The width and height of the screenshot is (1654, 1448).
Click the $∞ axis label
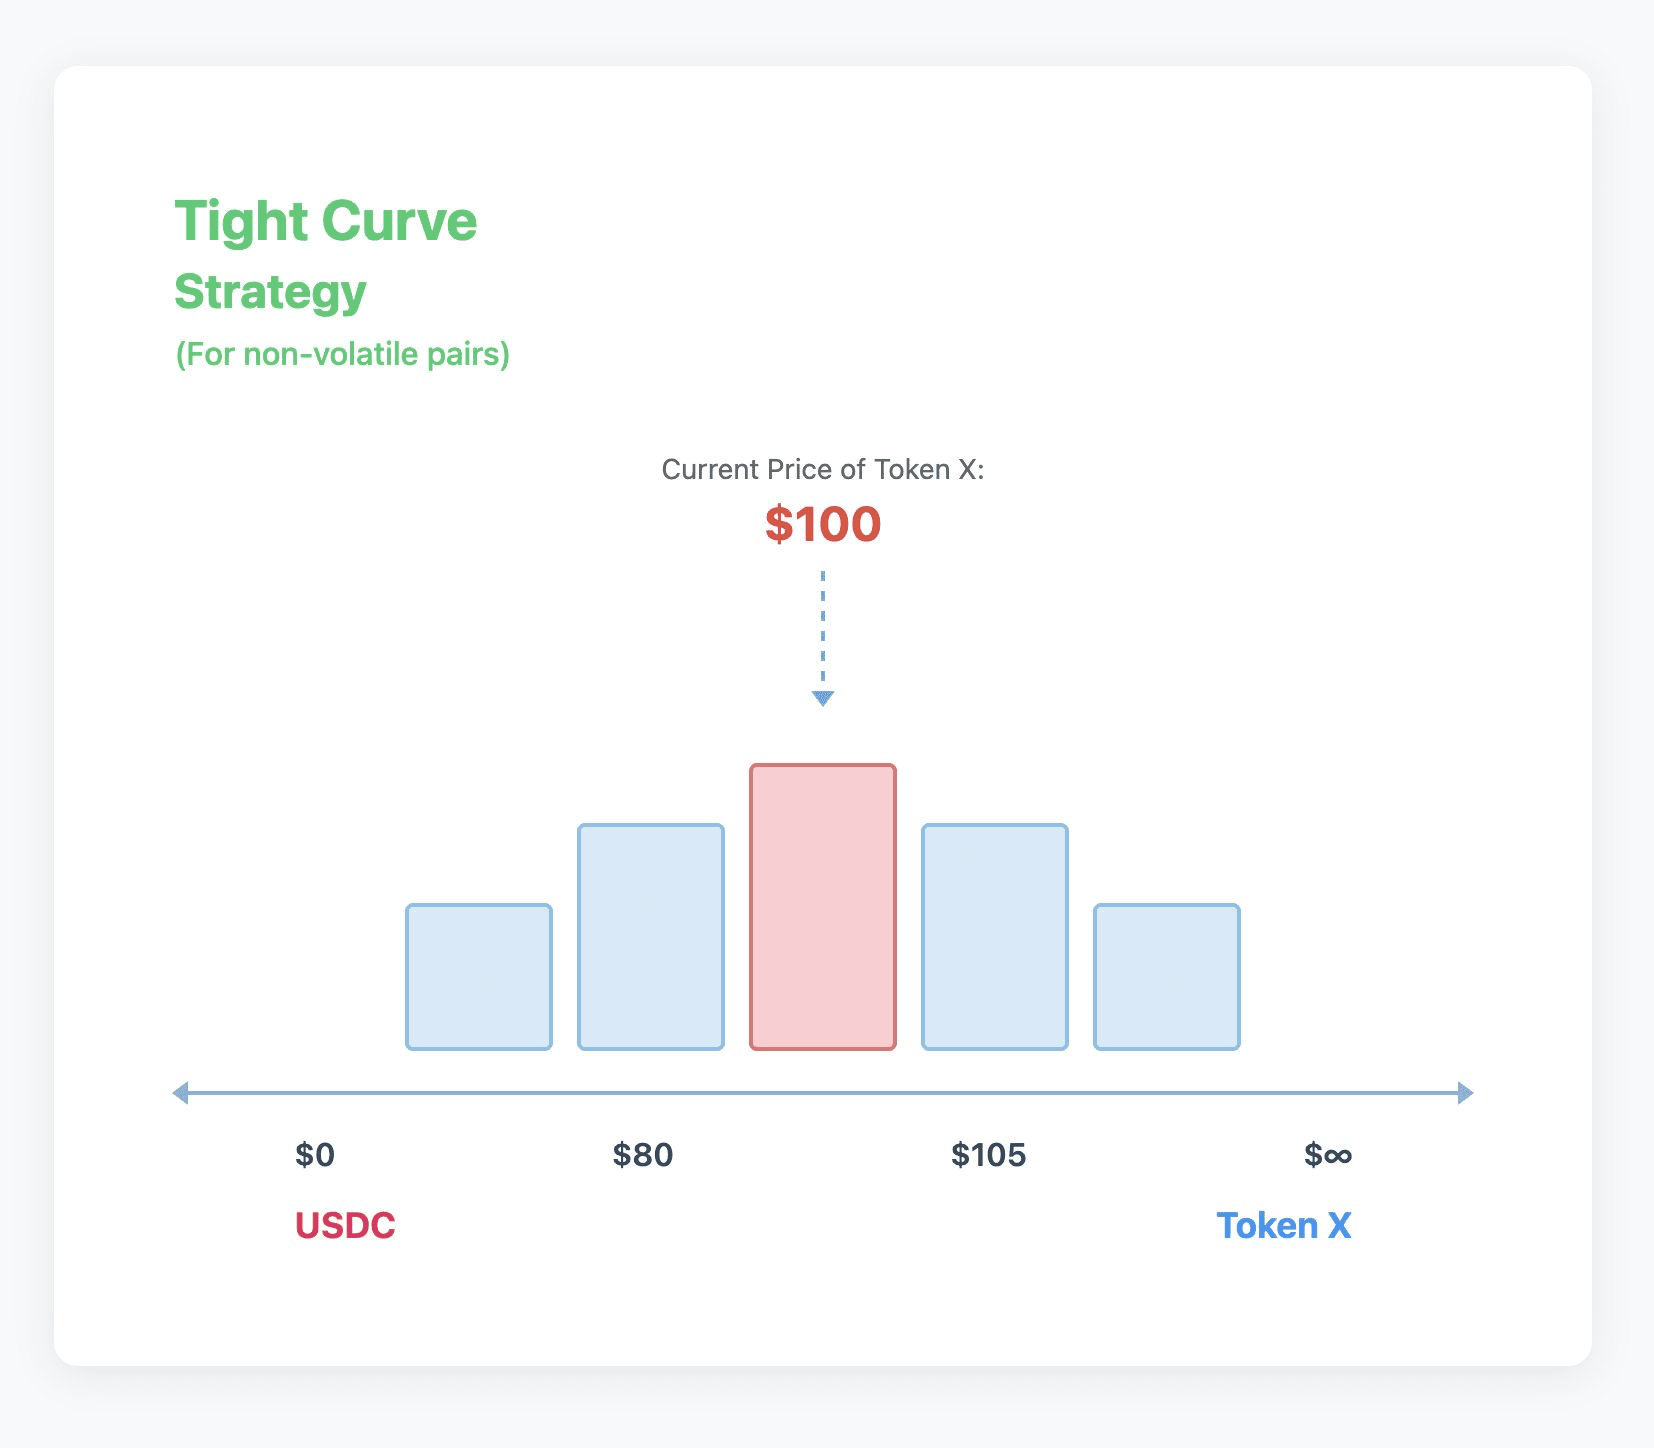(1328, 1155)
